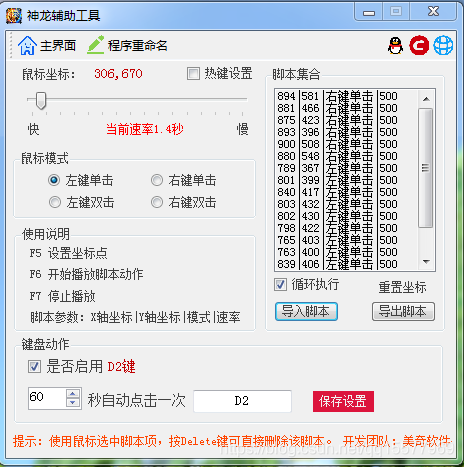This screenshot has width=464, height=467.
Task: Click script list scrollbar up arrow
Action: [x=426, y=99]
